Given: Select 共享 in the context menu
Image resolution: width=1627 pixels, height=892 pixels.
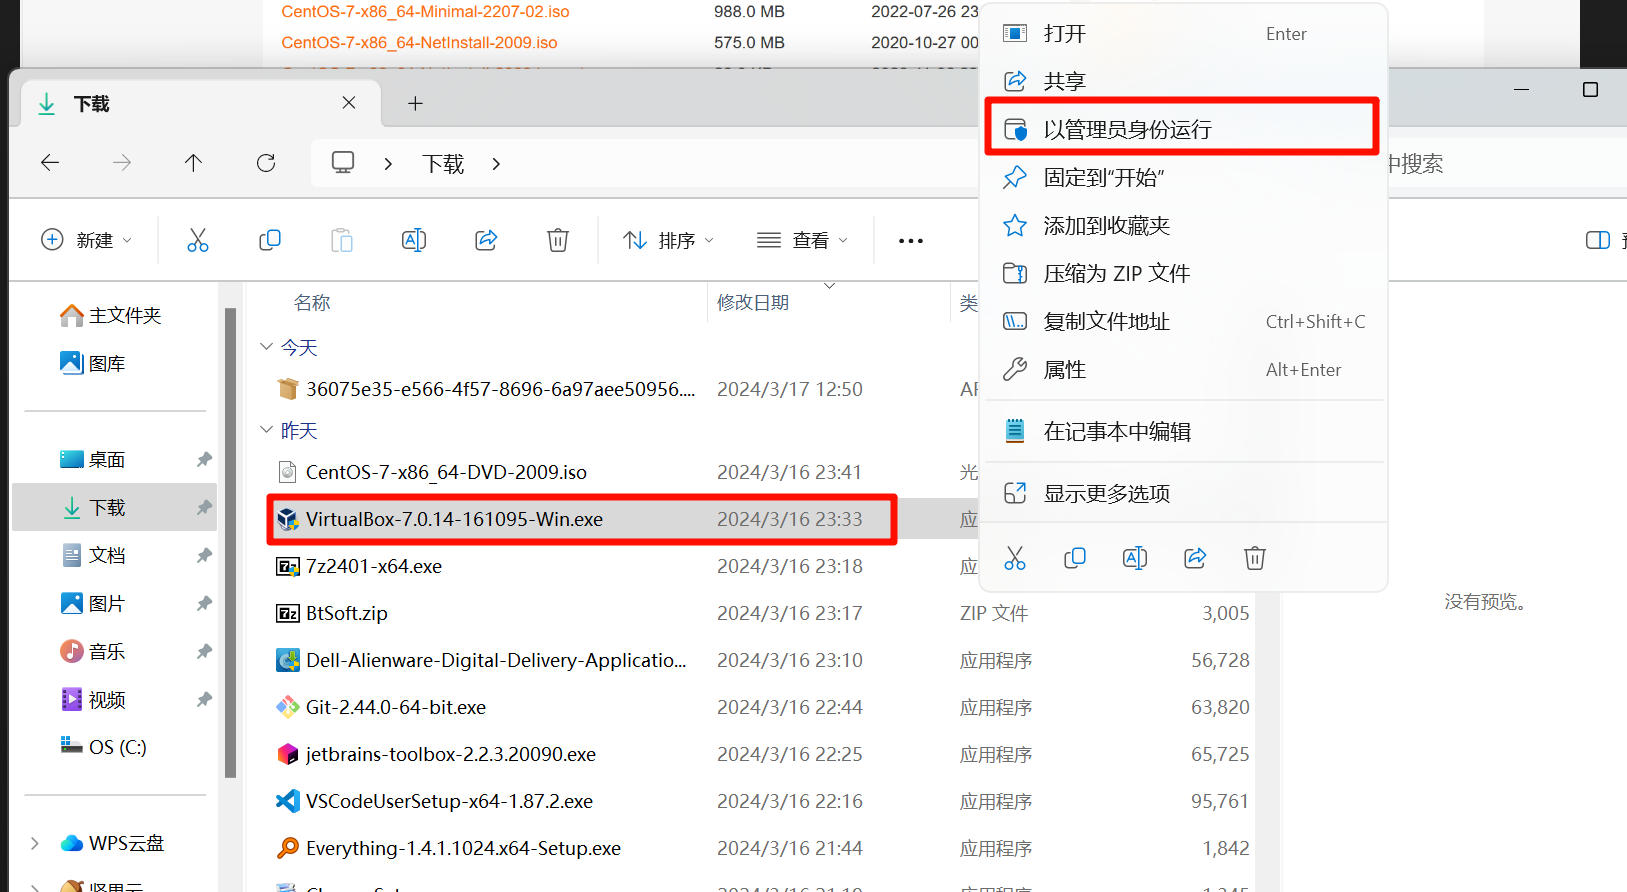Looking at the screenshot, I should point(1186,82).
